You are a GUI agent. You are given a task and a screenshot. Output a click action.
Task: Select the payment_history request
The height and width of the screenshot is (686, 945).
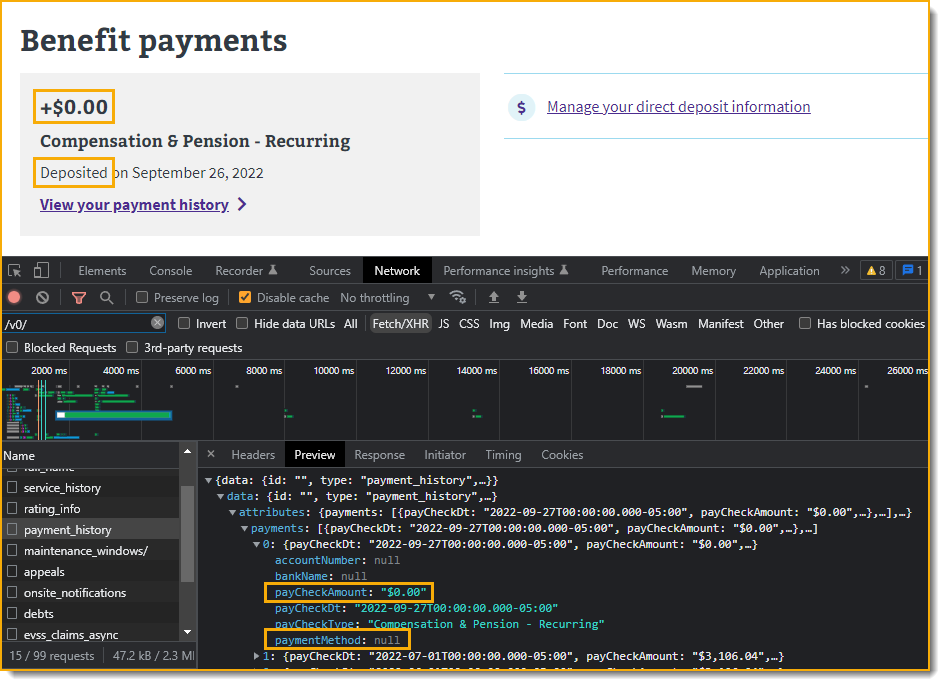(91, 530)
